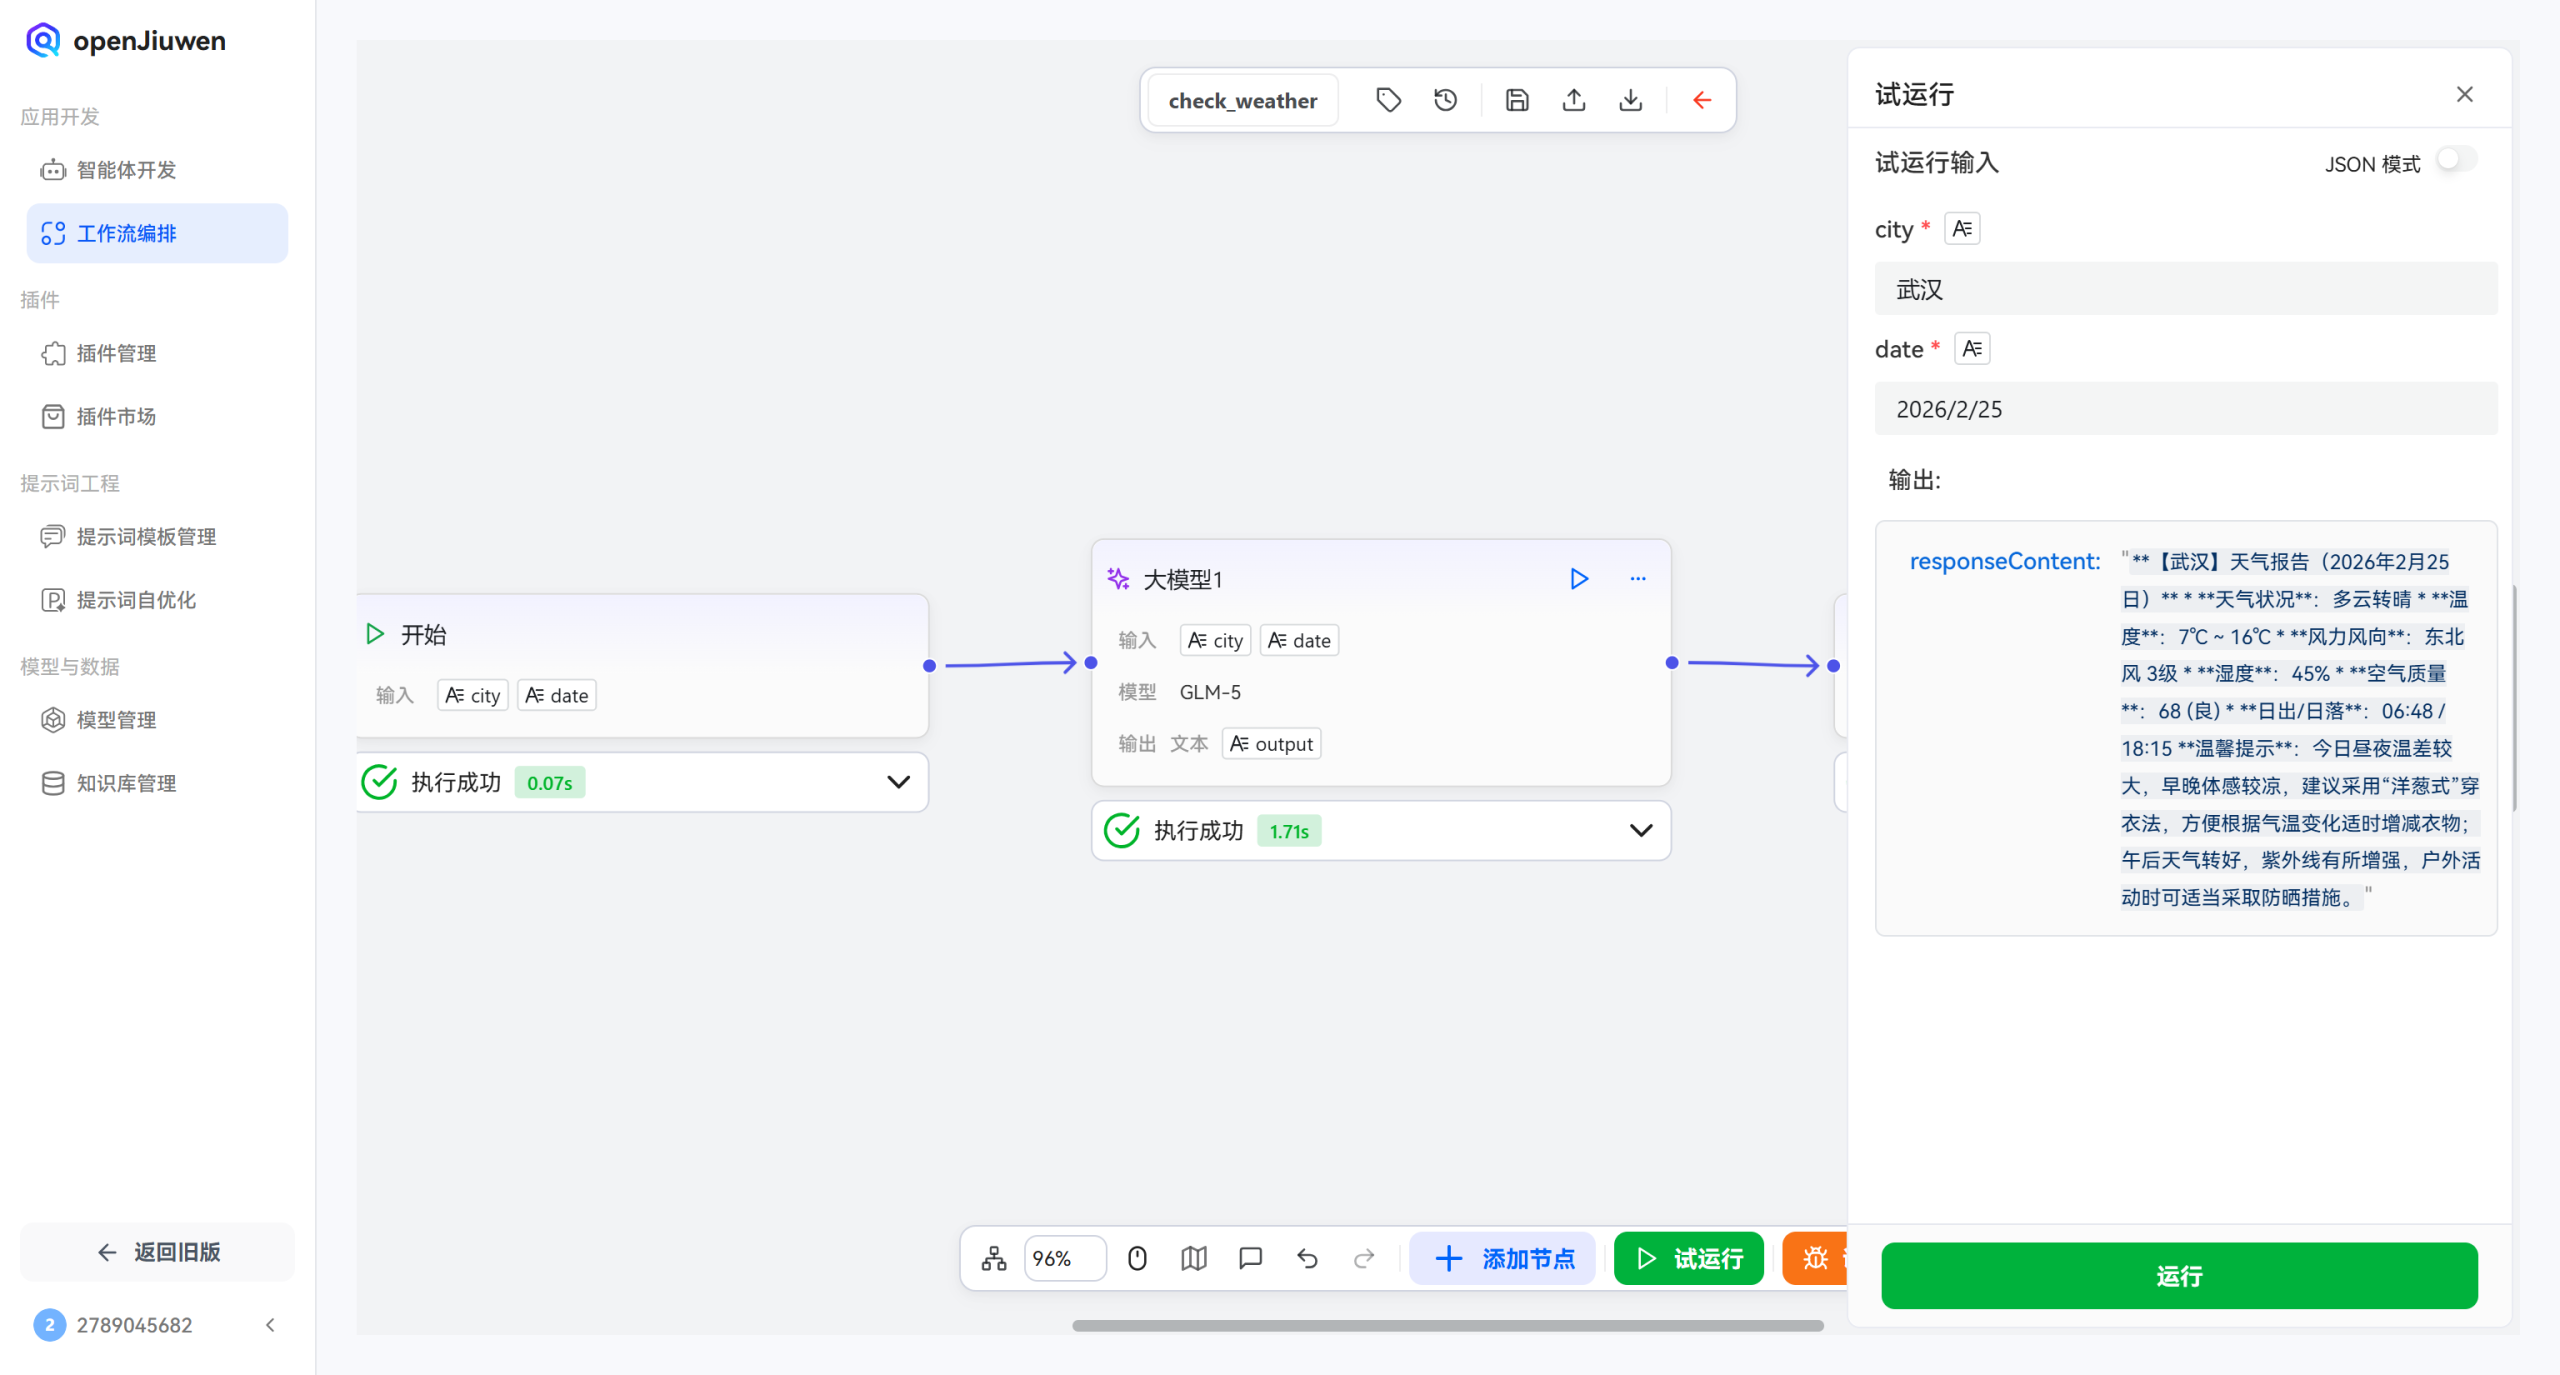
Task: Click the tag icon in top toolbar
Action: tap(1388, 100)
